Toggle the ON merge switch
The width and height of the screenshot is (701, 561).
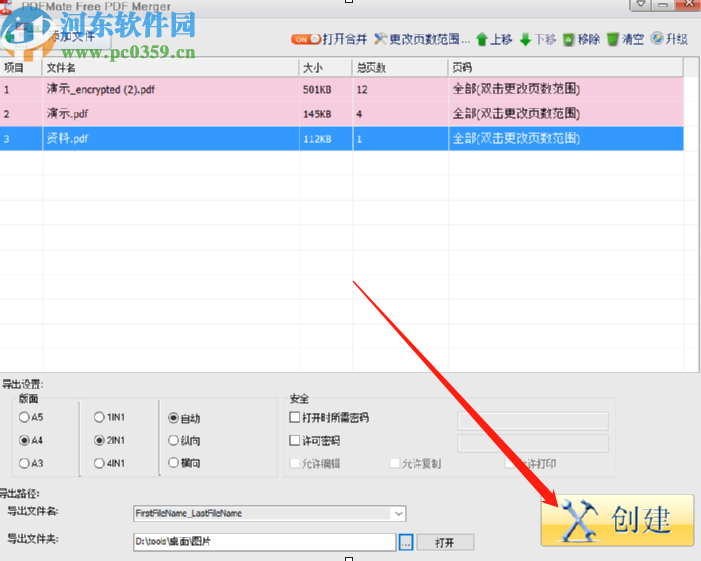coord(306,39)
